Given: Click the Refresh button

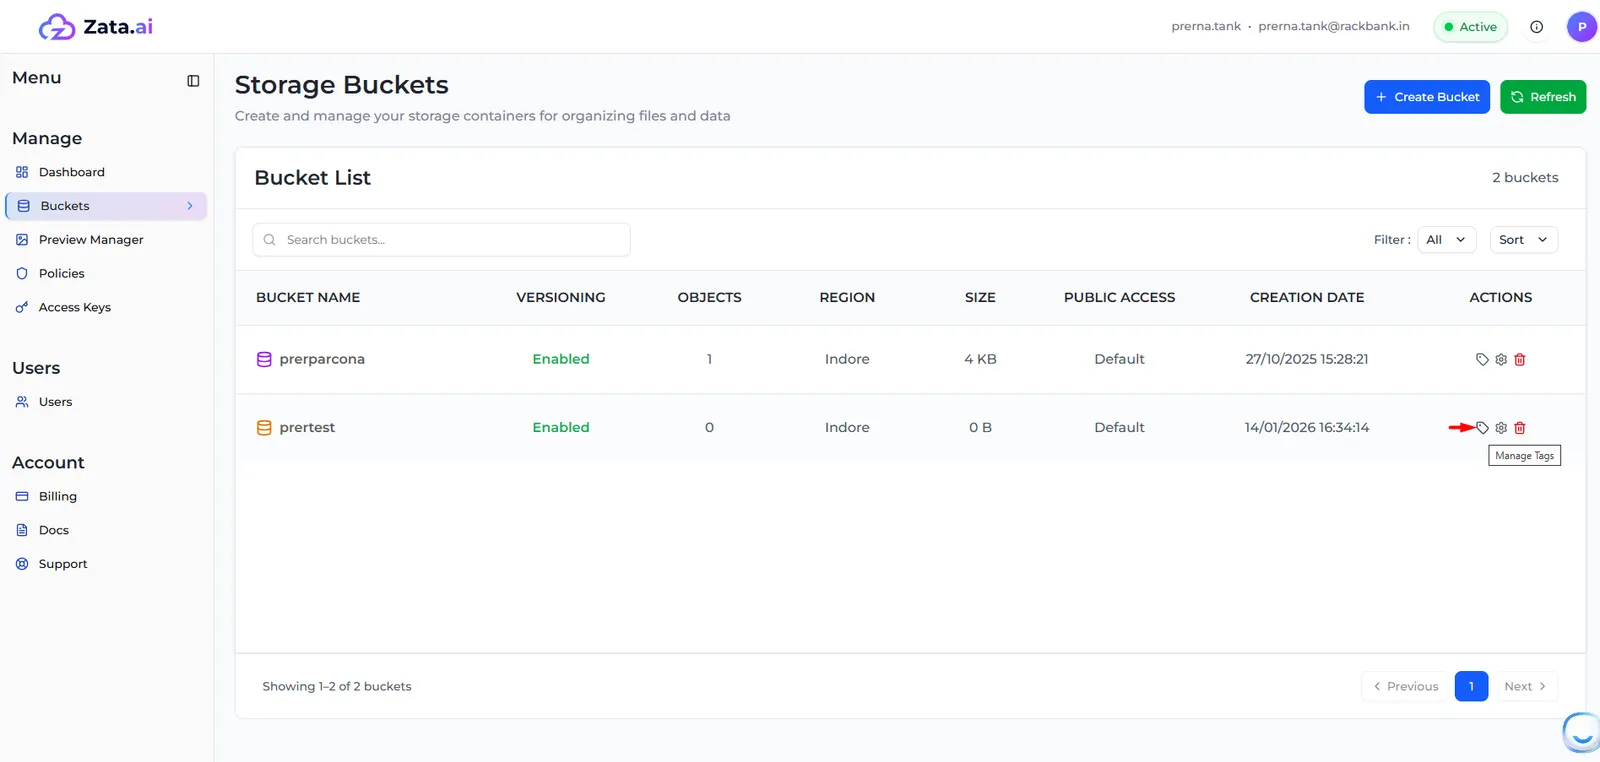Looking at the screenshot, I should (1543, 97).
